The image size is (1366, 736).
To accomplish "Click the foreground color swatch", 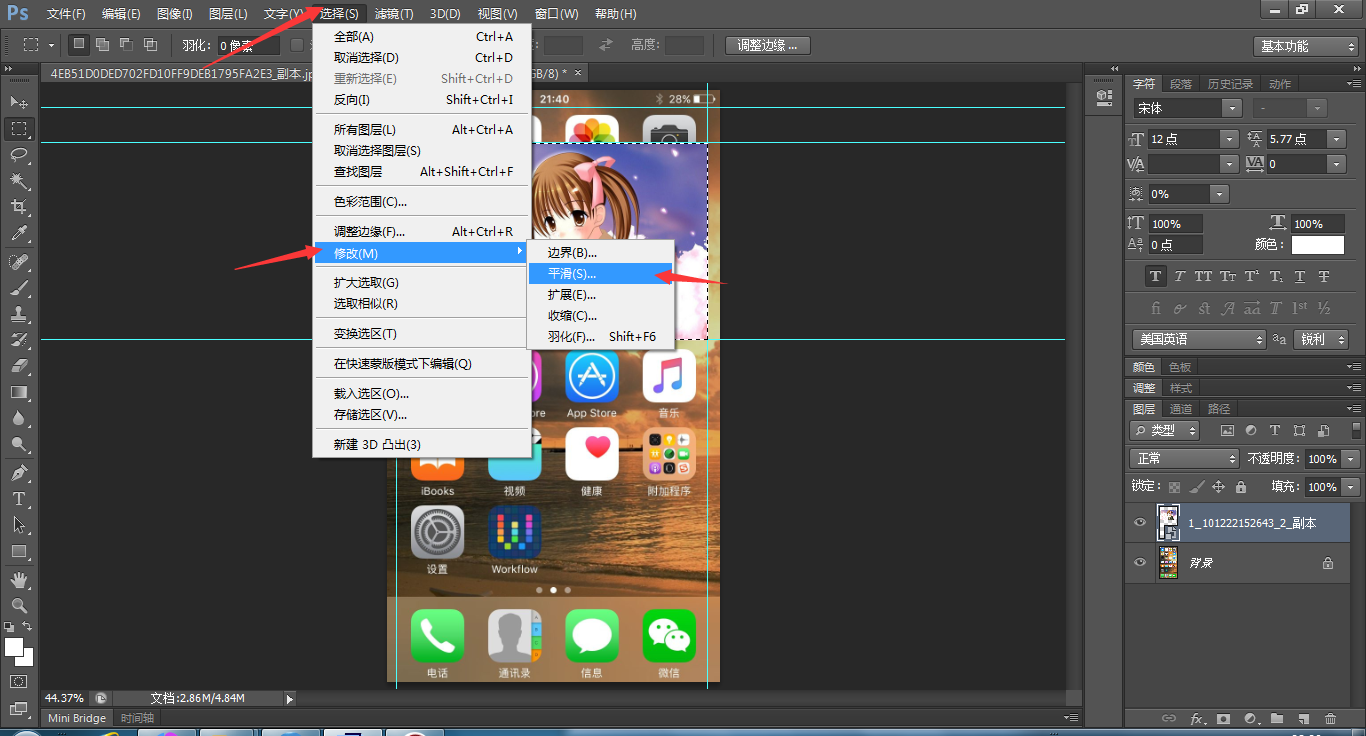I will [x=14, y=647].
